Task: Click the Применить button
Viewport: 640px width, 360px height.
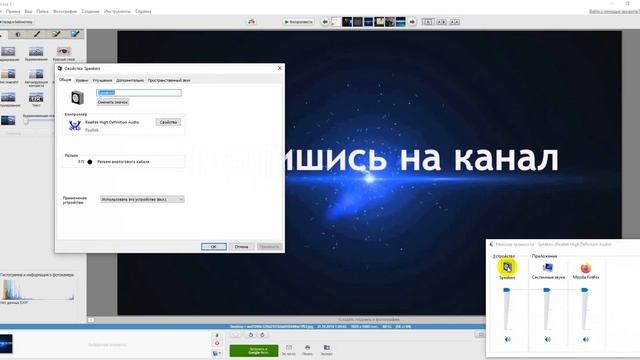Action: (x=269, y=247)
